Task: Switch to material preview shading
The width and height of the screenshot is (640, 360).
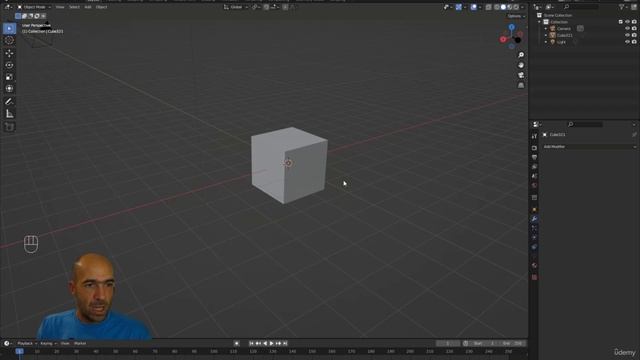Action: (x=510, y=7)
